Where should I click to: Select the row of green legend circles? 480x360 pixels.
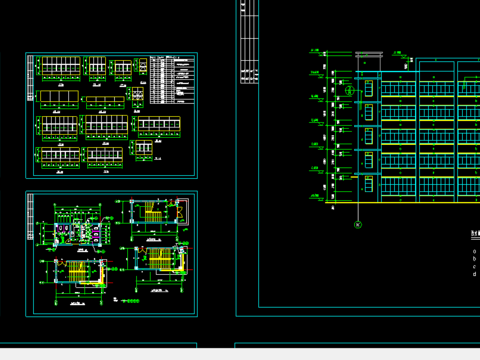(x=131, y=301)
